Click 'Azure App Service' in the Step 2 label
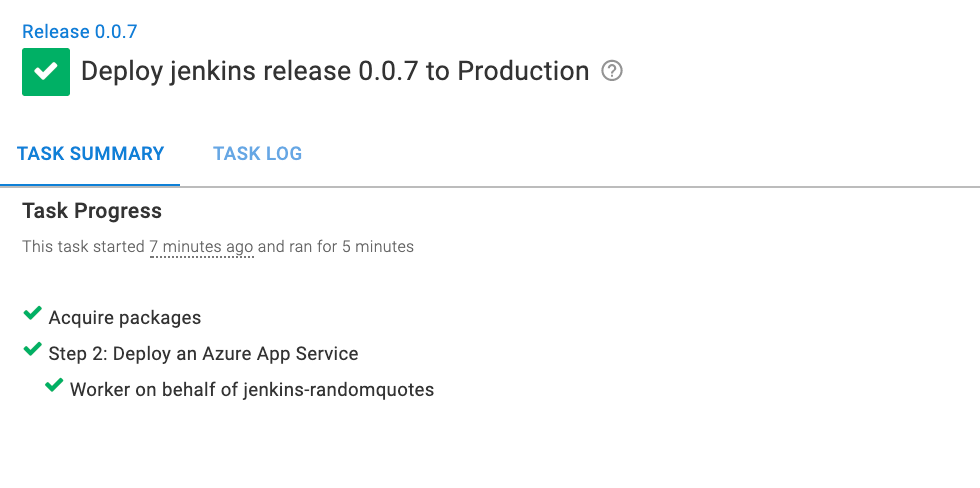The image size is (980, 488). [280, 354]
